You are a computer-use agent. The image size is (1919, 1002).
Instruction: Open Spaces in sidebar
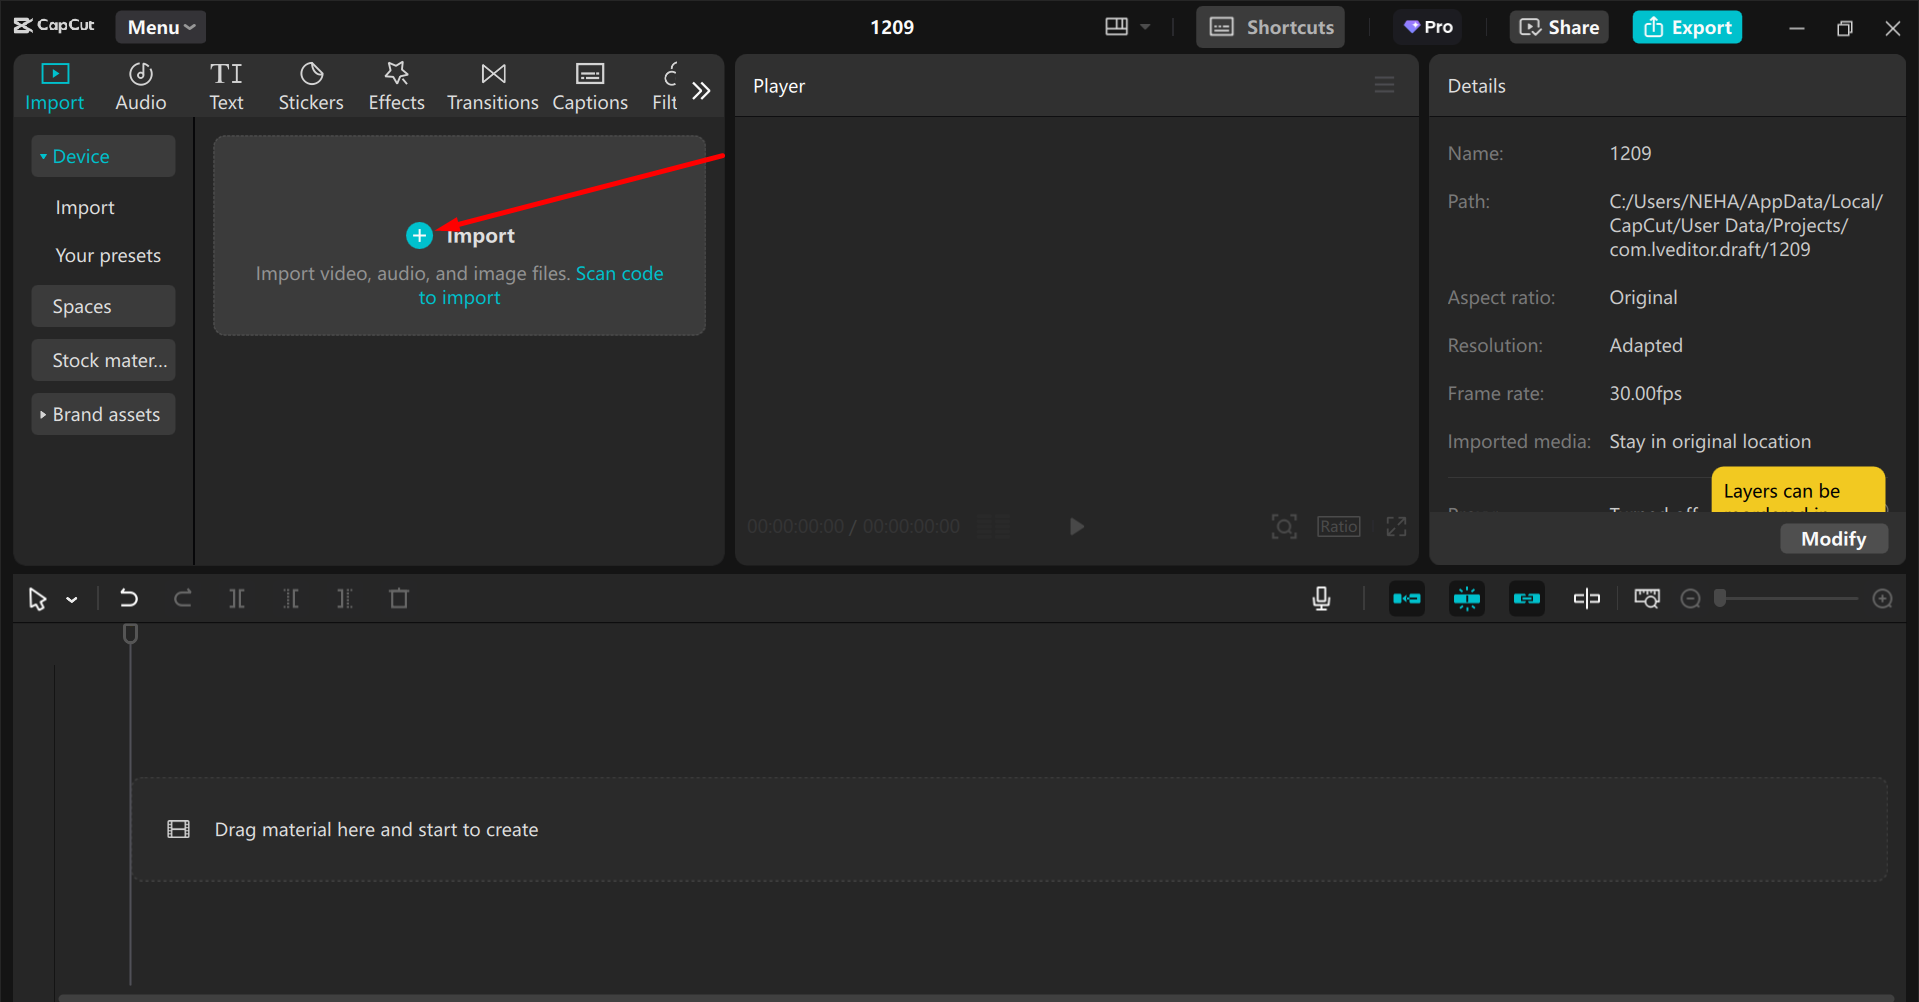pos(103,306)
